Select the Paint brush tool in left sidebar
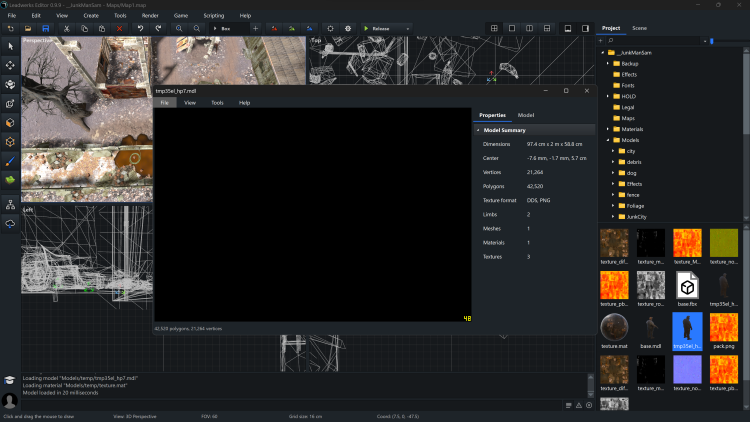The width and height of the screenshot is (750, 422). [10, 160]
